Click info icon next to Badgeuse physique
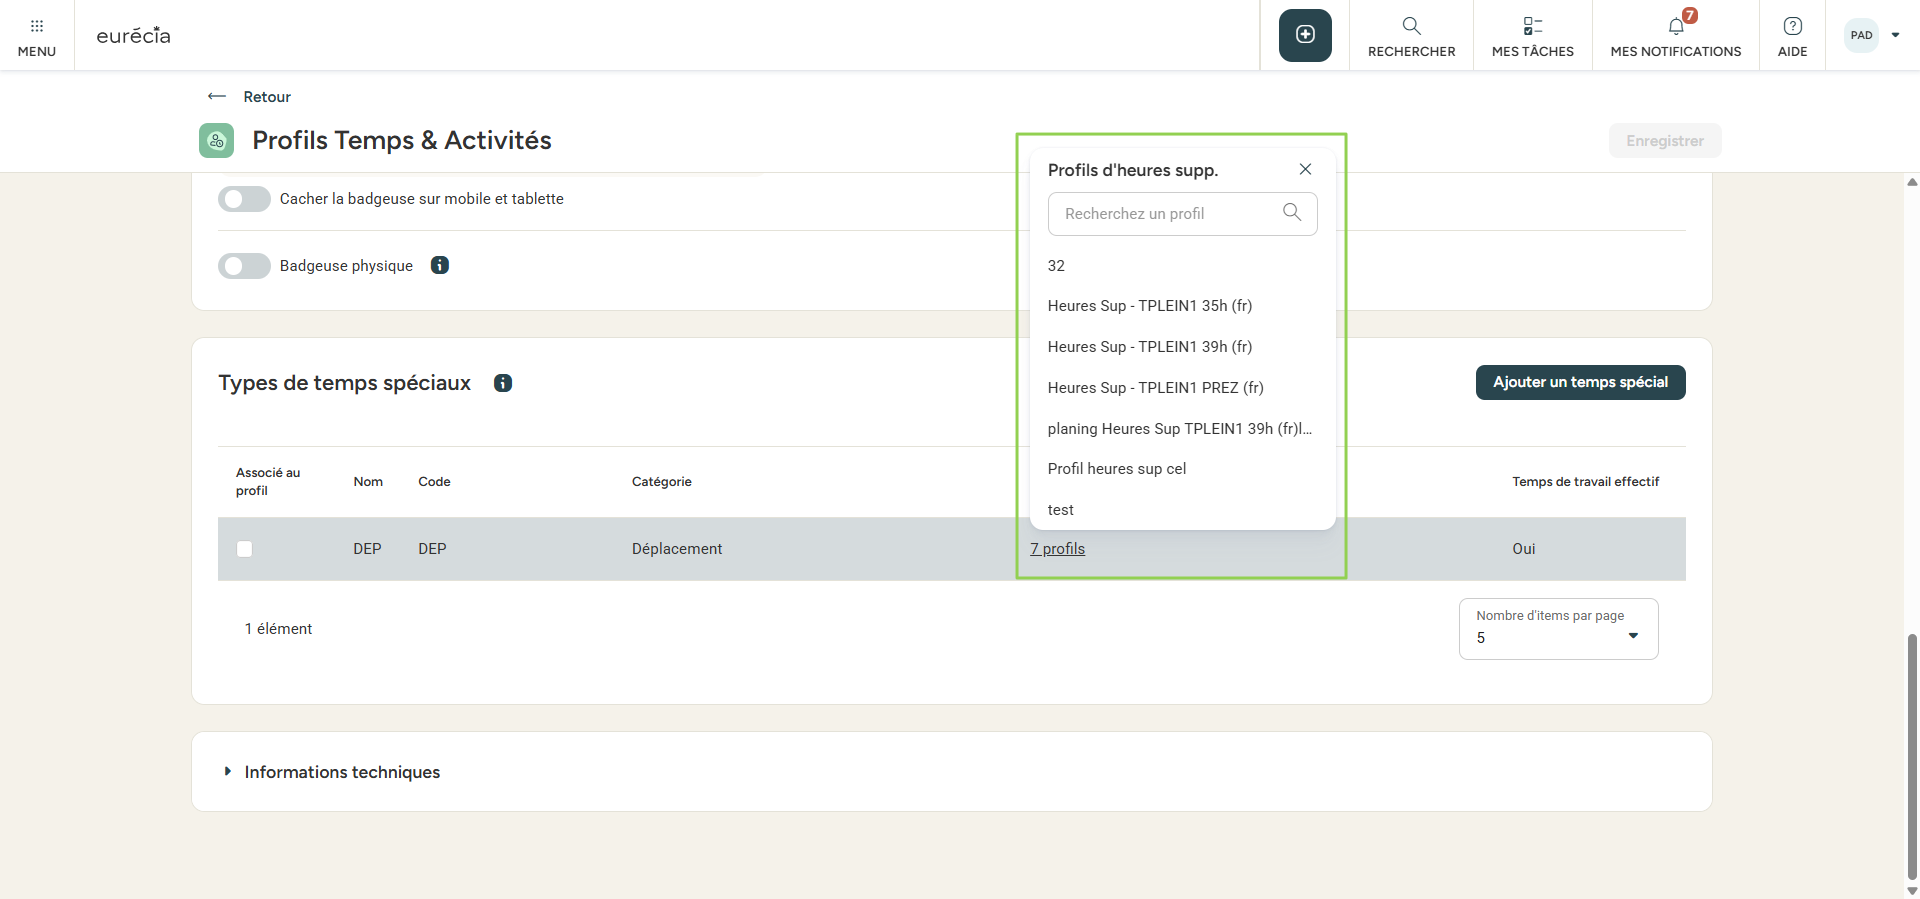The image size is (1920, 899). tap(440, 265)
